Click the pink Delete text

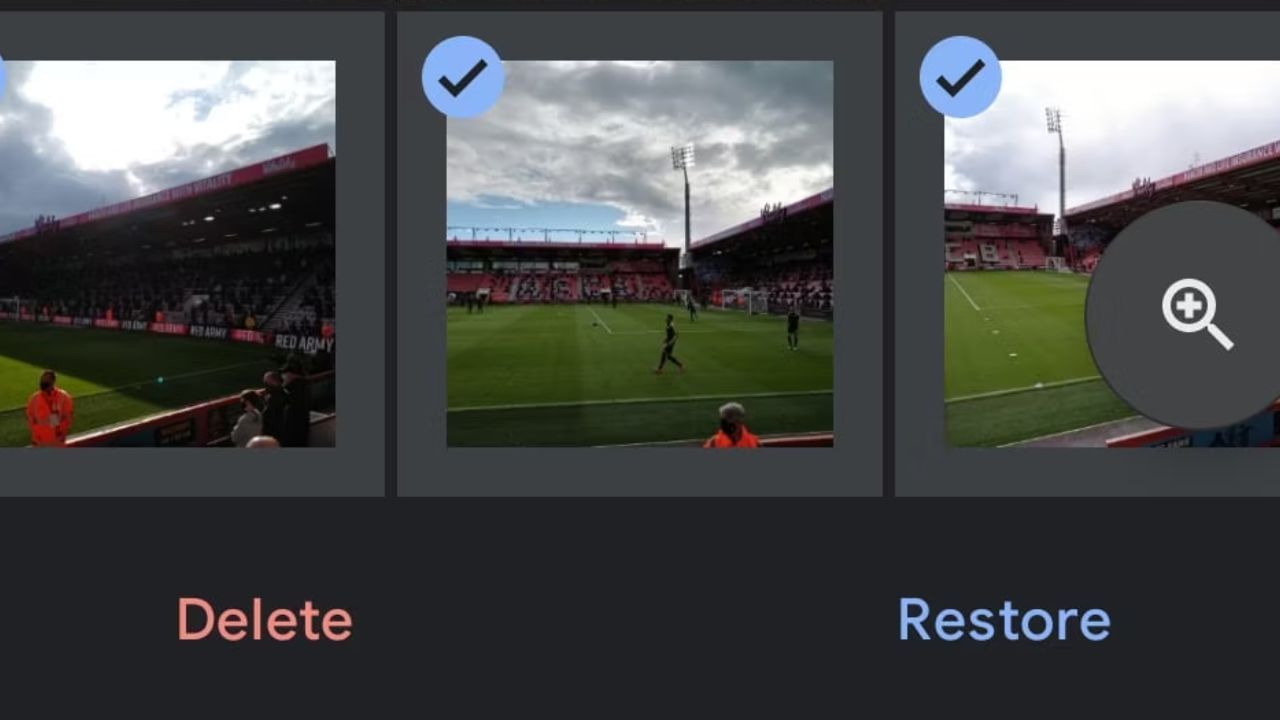265,620
